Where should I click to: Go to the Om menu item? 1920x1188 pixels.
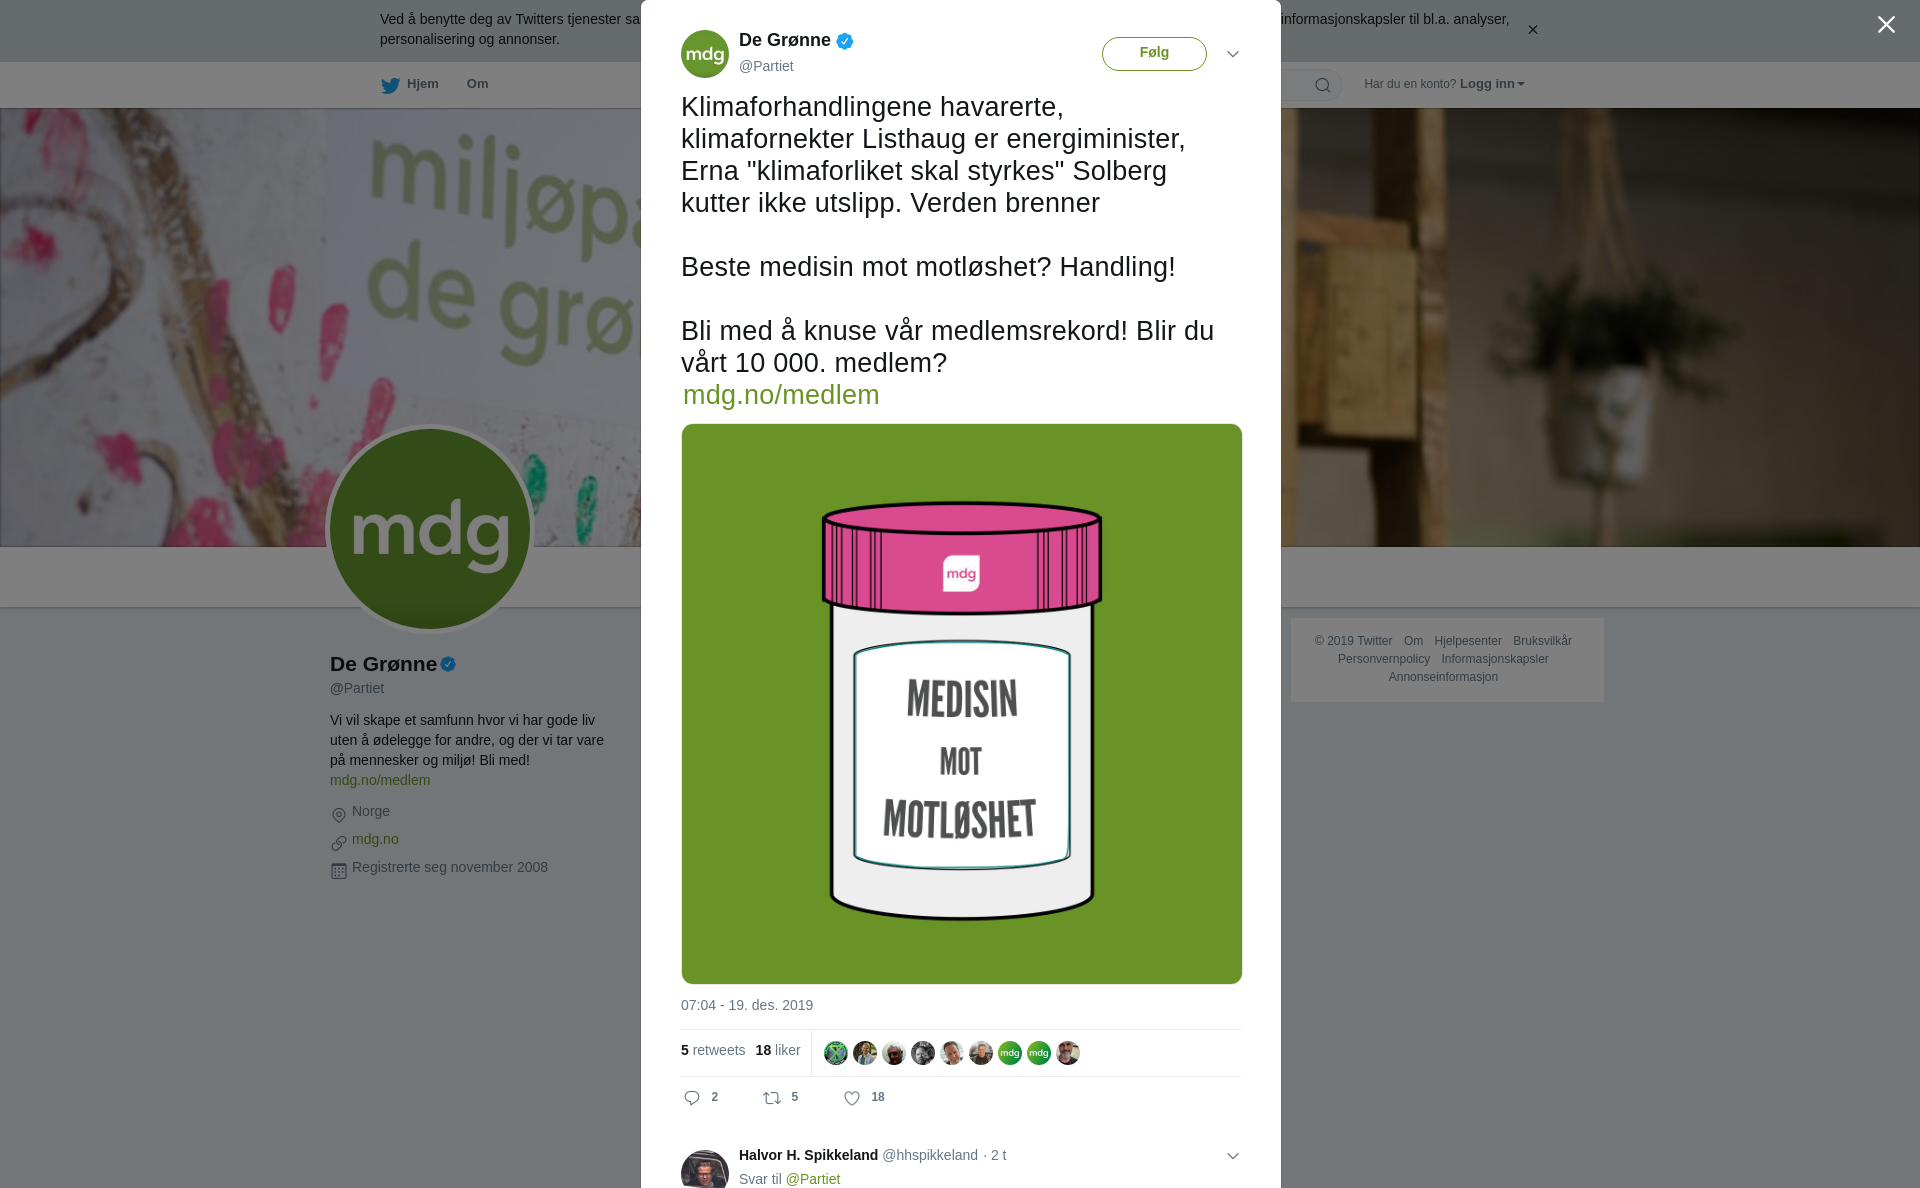point(477,84)
